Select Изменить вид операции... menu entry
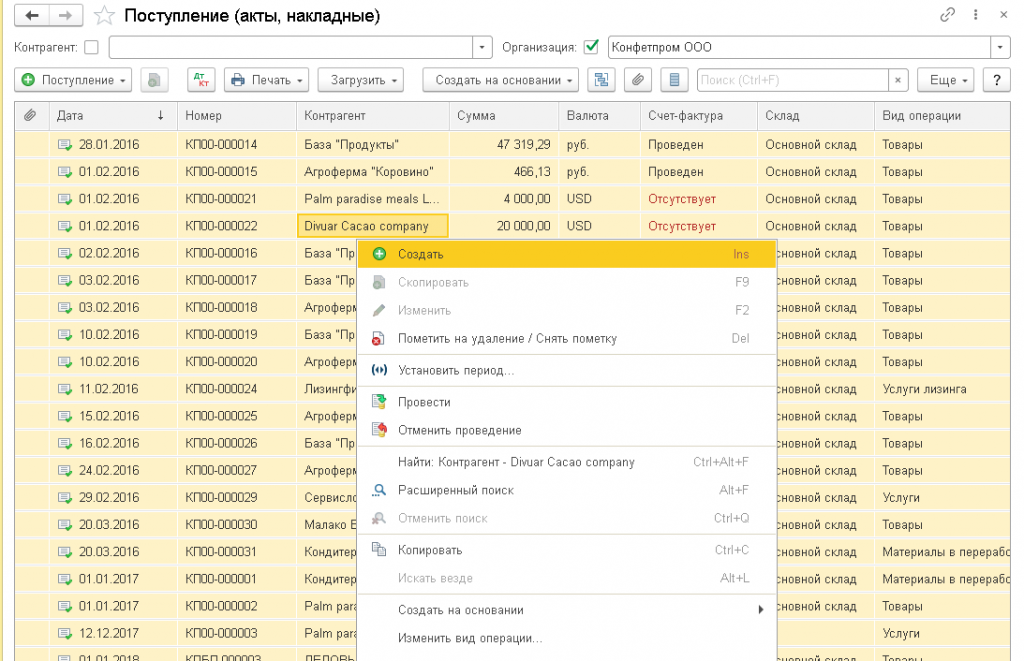This screenshot has height=661, width=1024. 567,638
